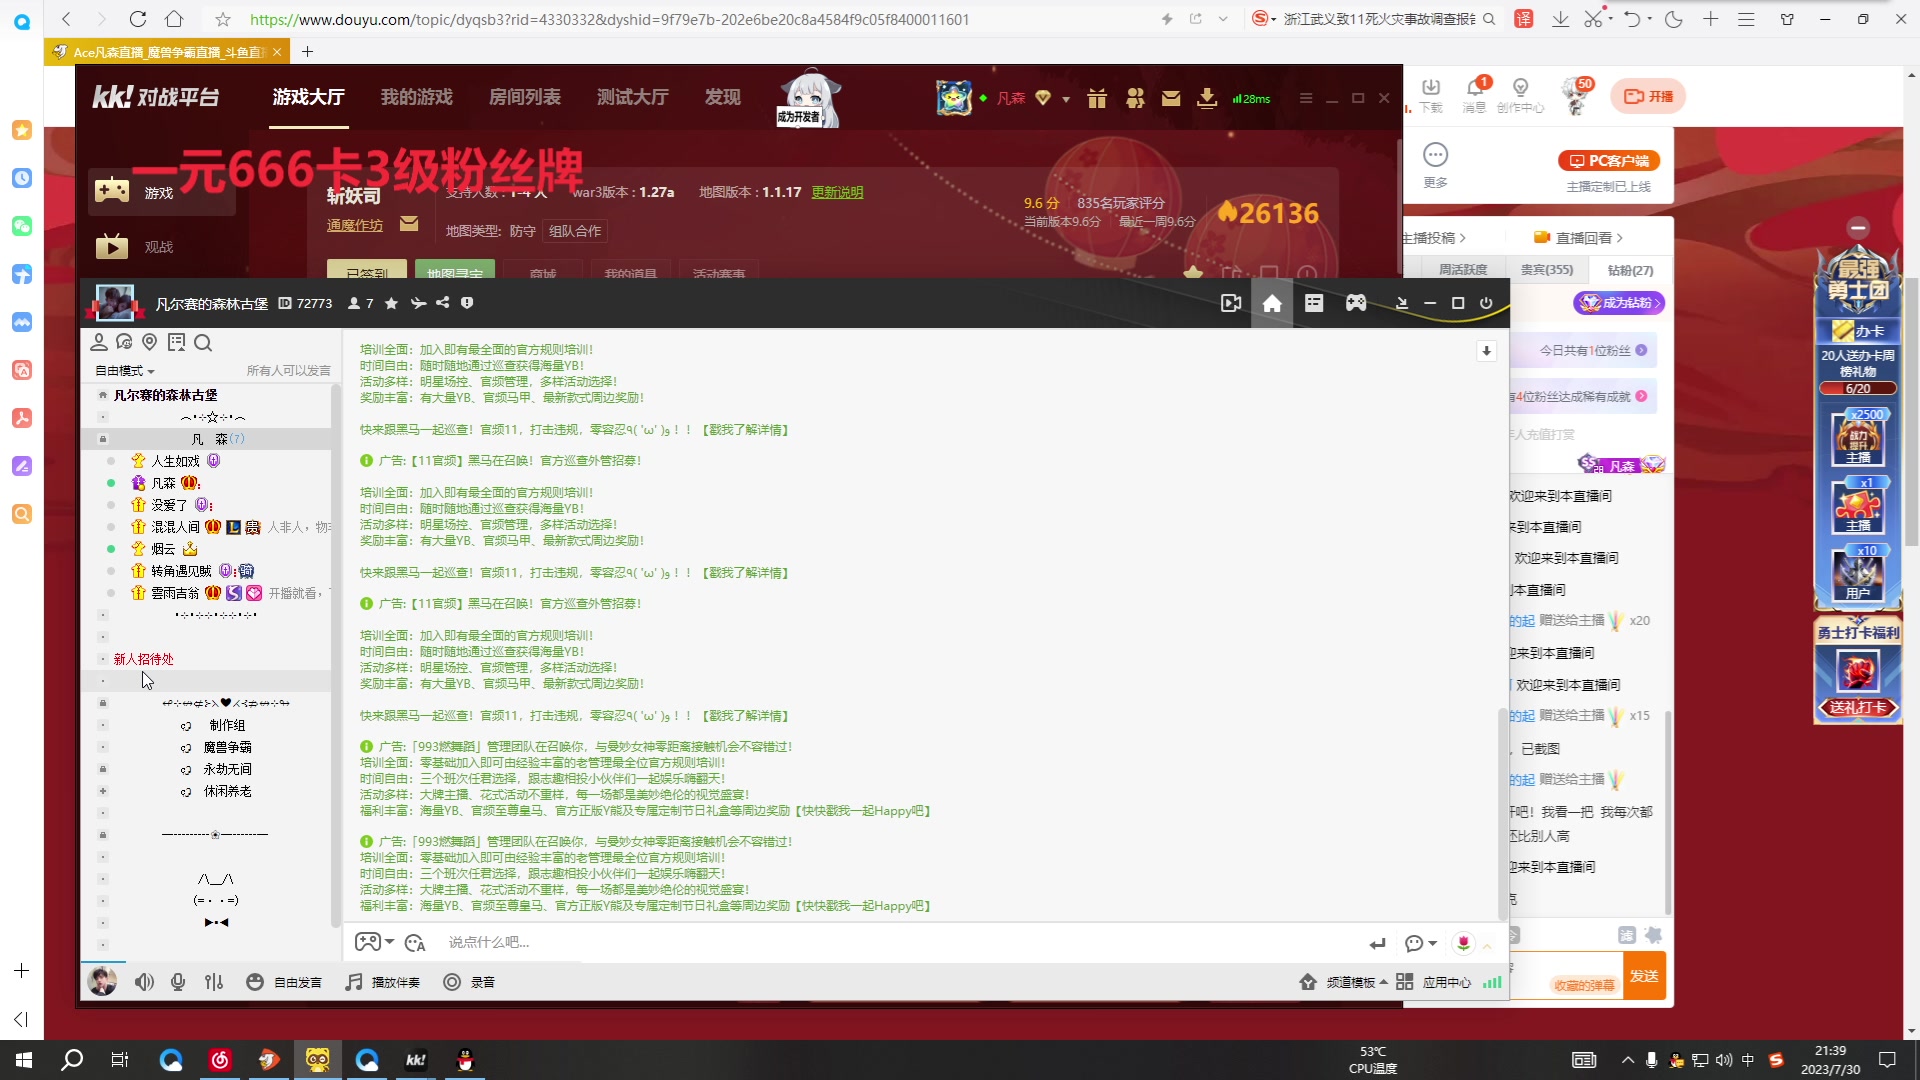The image size is (1920, 1080).
Task: Click the 开播 button
Action: [x=1649, y=96]
